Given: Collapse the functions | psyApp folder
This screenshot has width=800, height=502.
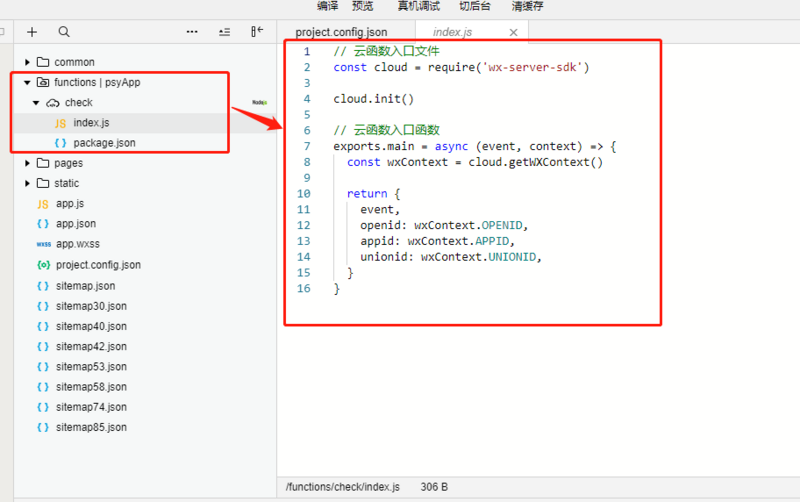Looking at the screenshot, I should pos(27,82).
